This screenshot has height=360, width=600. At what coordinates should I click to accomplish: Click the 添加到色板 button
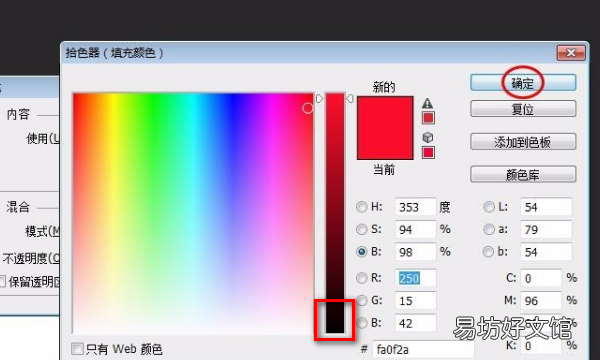point(523,142)
